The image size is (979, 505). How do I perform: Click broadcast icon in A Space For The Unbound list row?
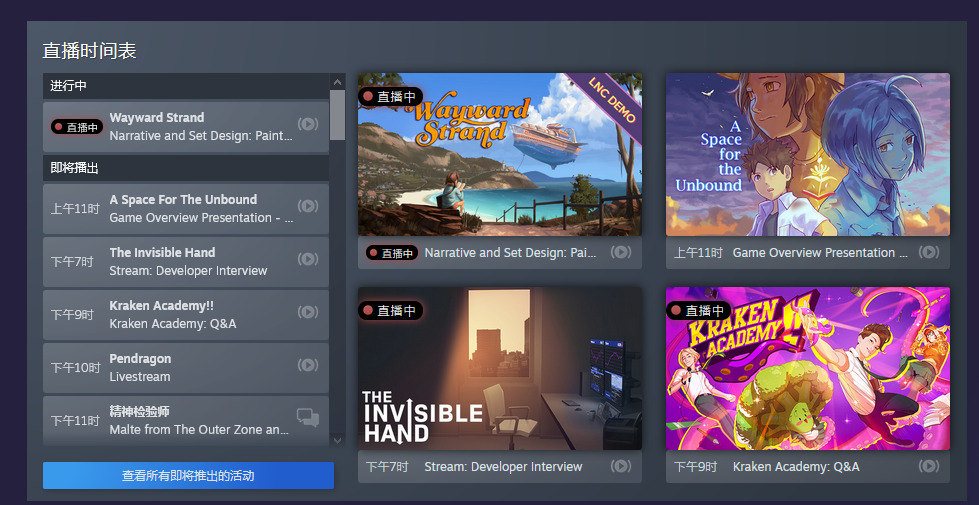pos(308,205)
